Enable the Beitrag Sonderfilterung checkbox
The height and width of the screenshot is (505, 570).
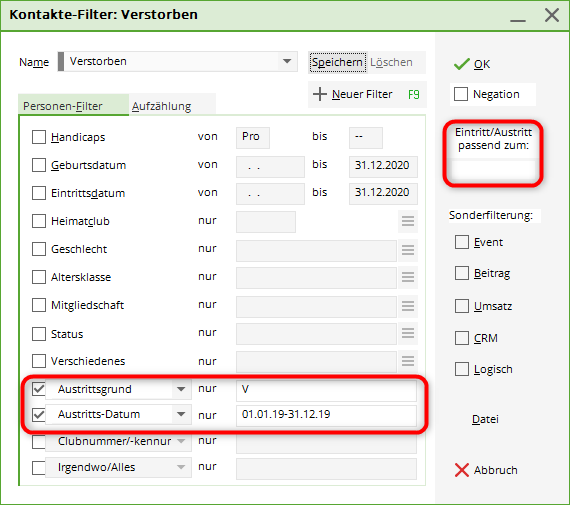[x=462, y=273]
